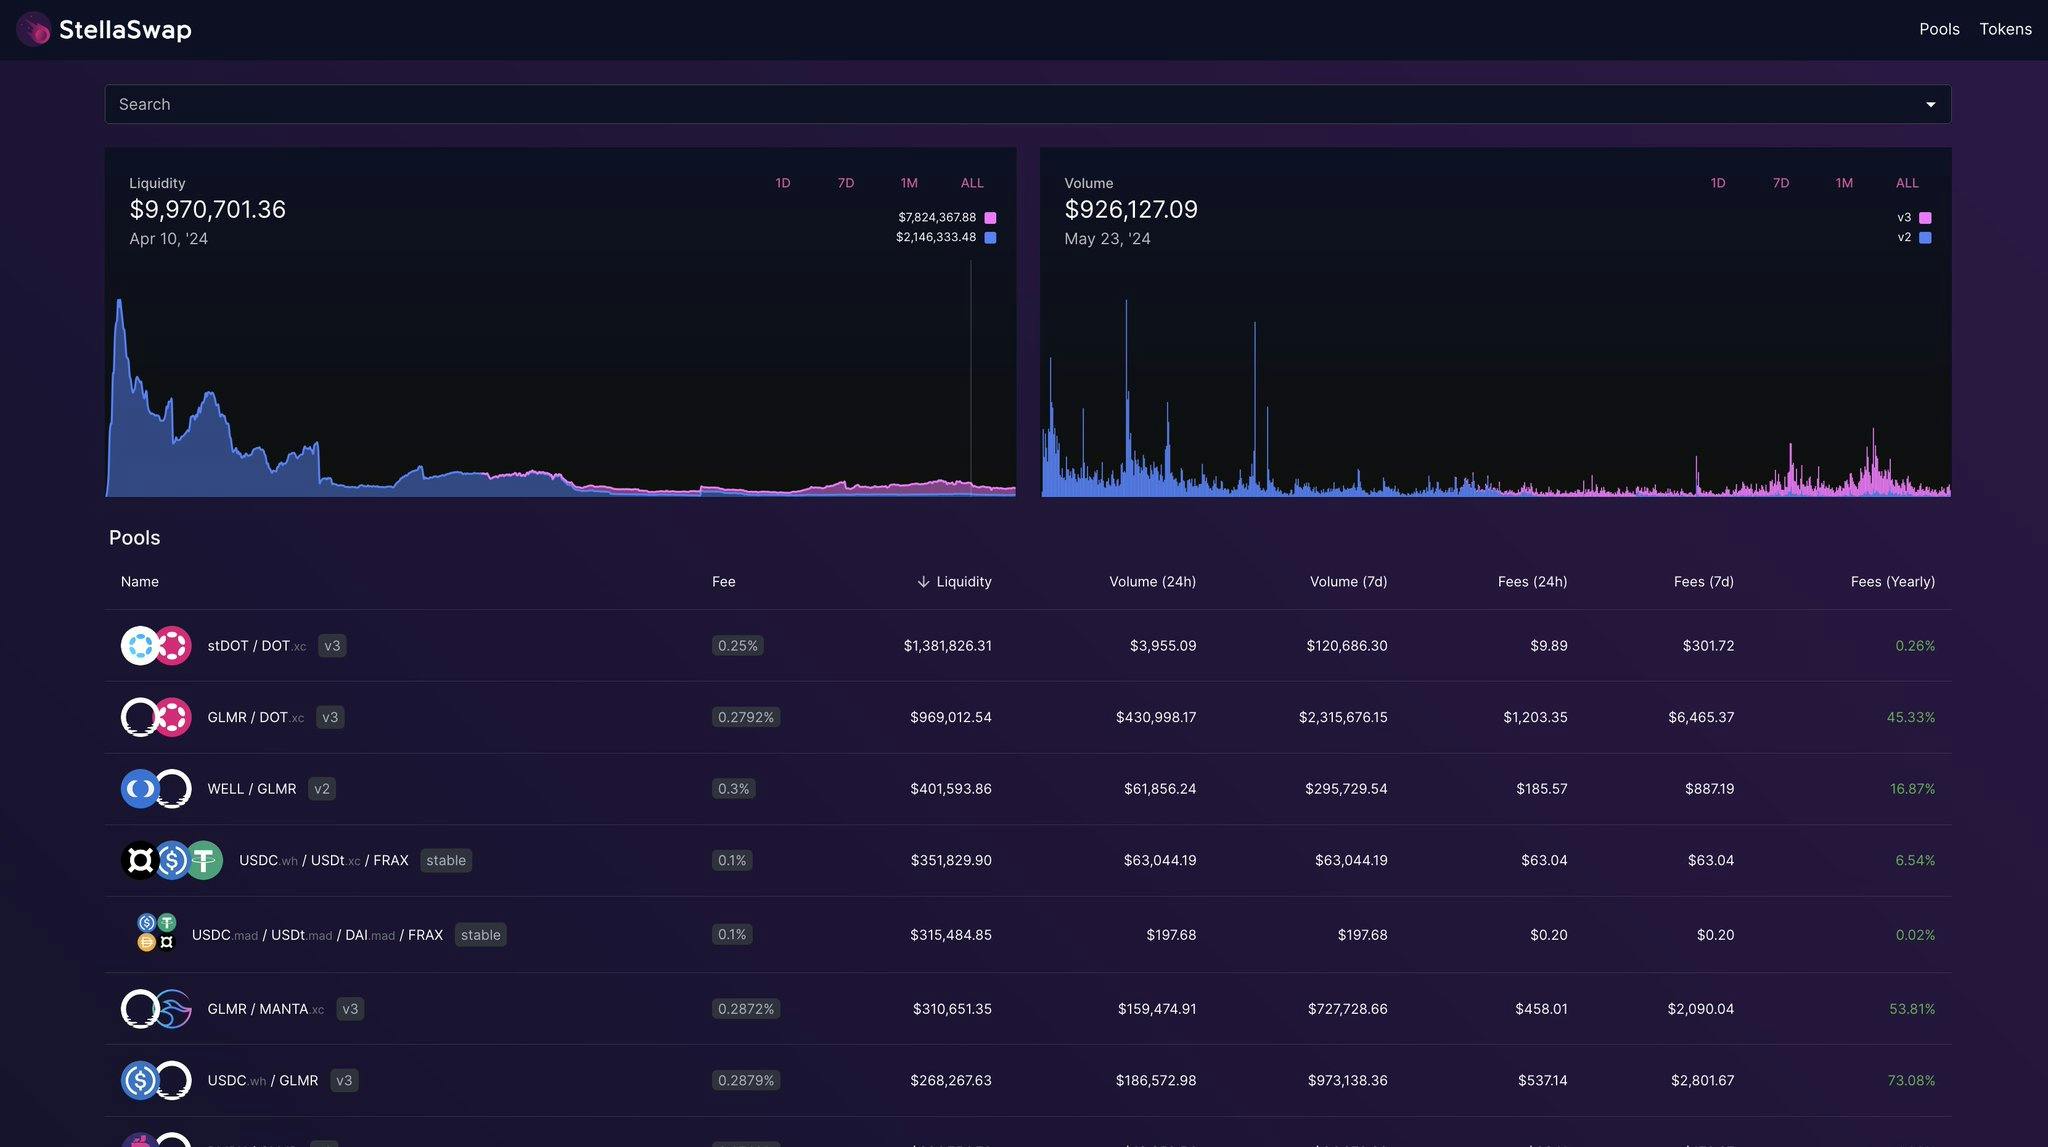
Task: Click blue swatch next to $2,146,333.48
Action: click(990, 237)
